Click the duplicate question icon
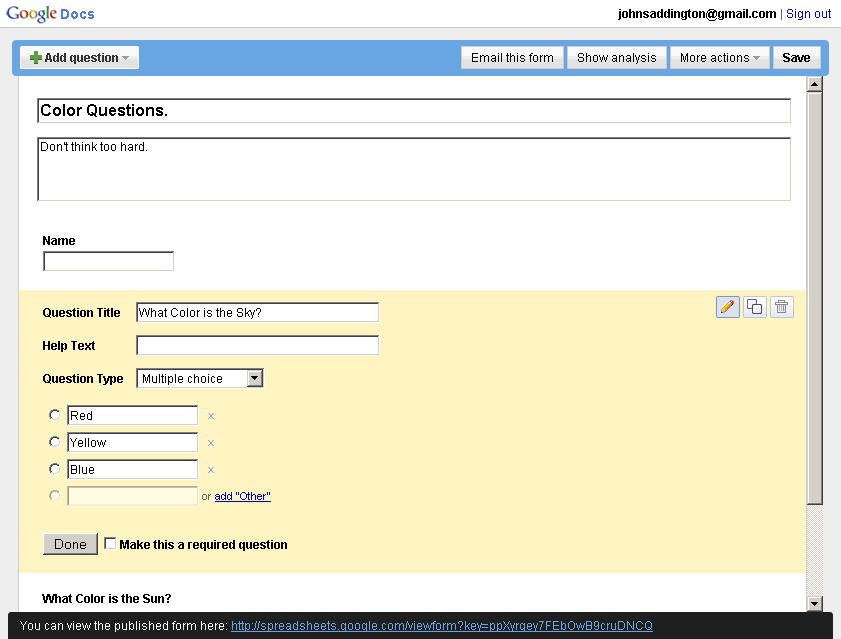The width and height of the screenshot is (841, 639). [x=755, y=307]
